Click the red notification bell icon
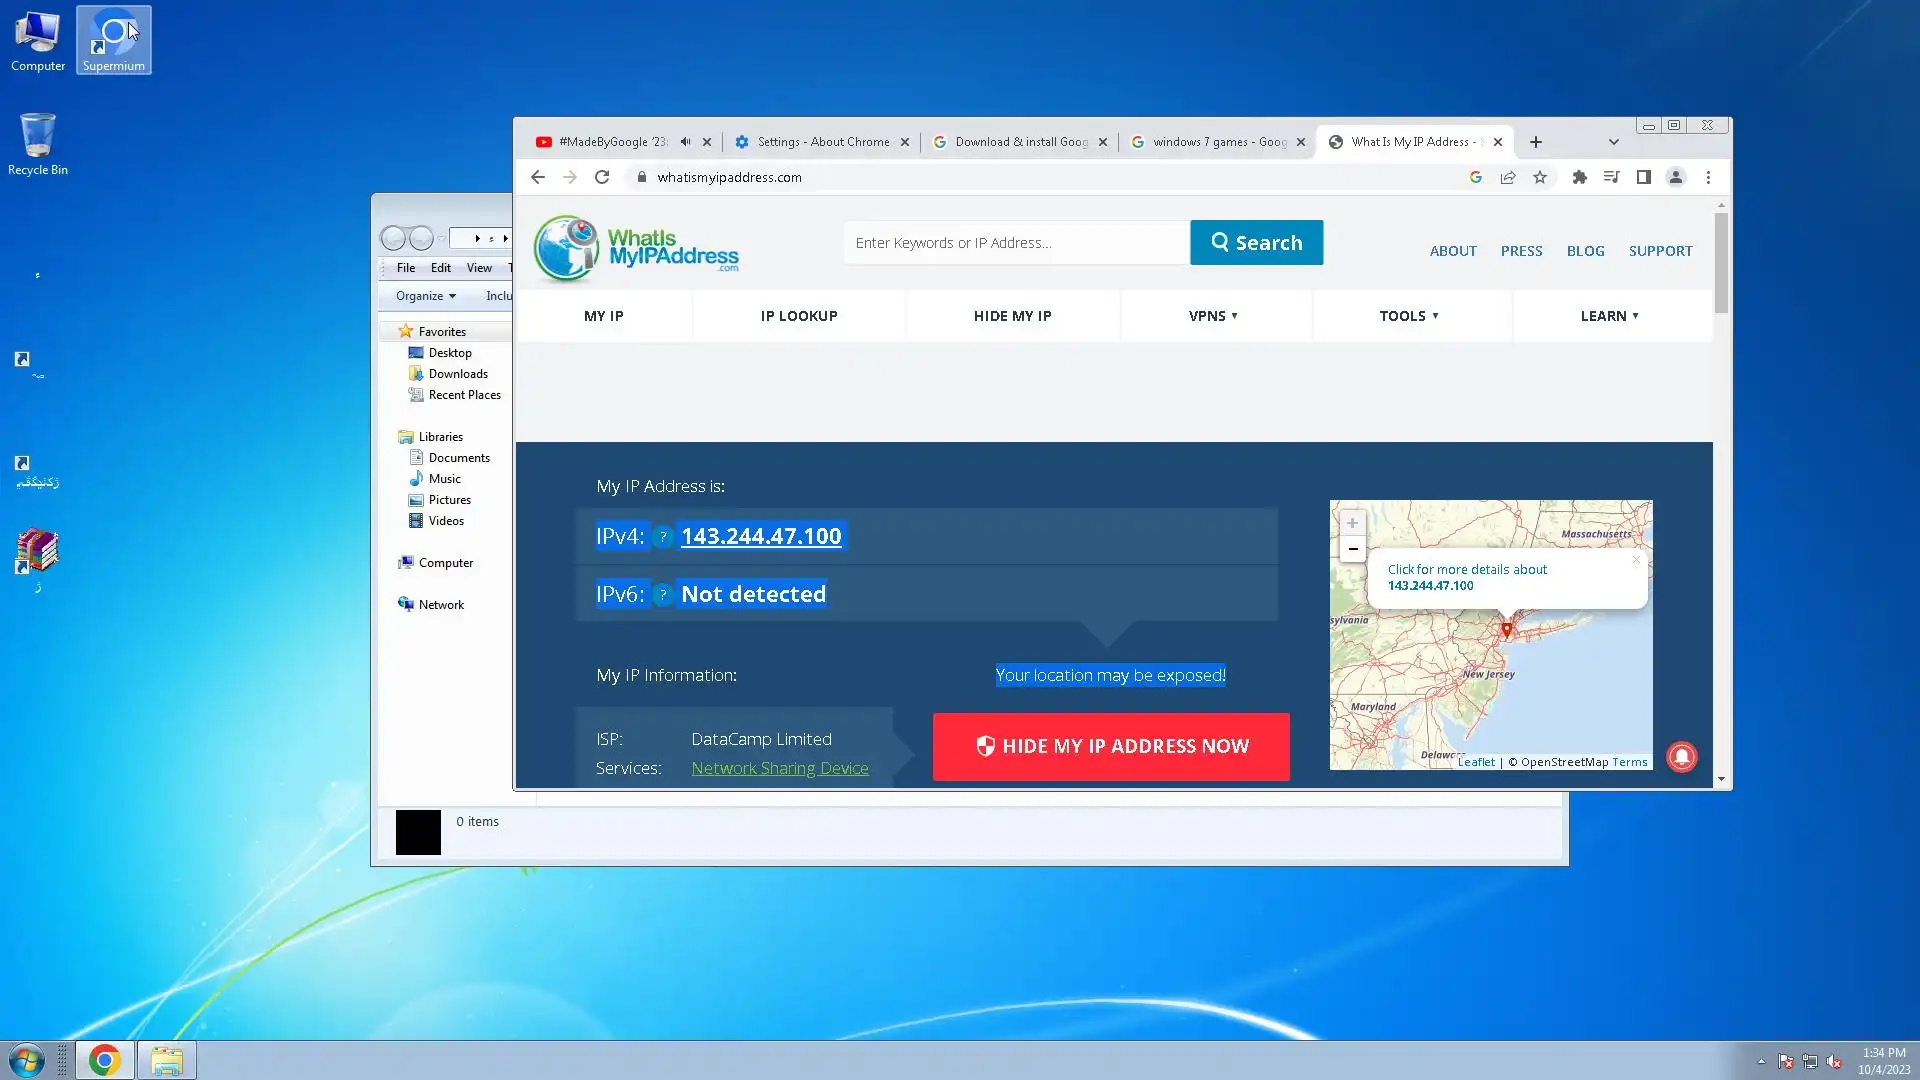Viewport: 1920px width, 1080px height. coord(1682,757)
